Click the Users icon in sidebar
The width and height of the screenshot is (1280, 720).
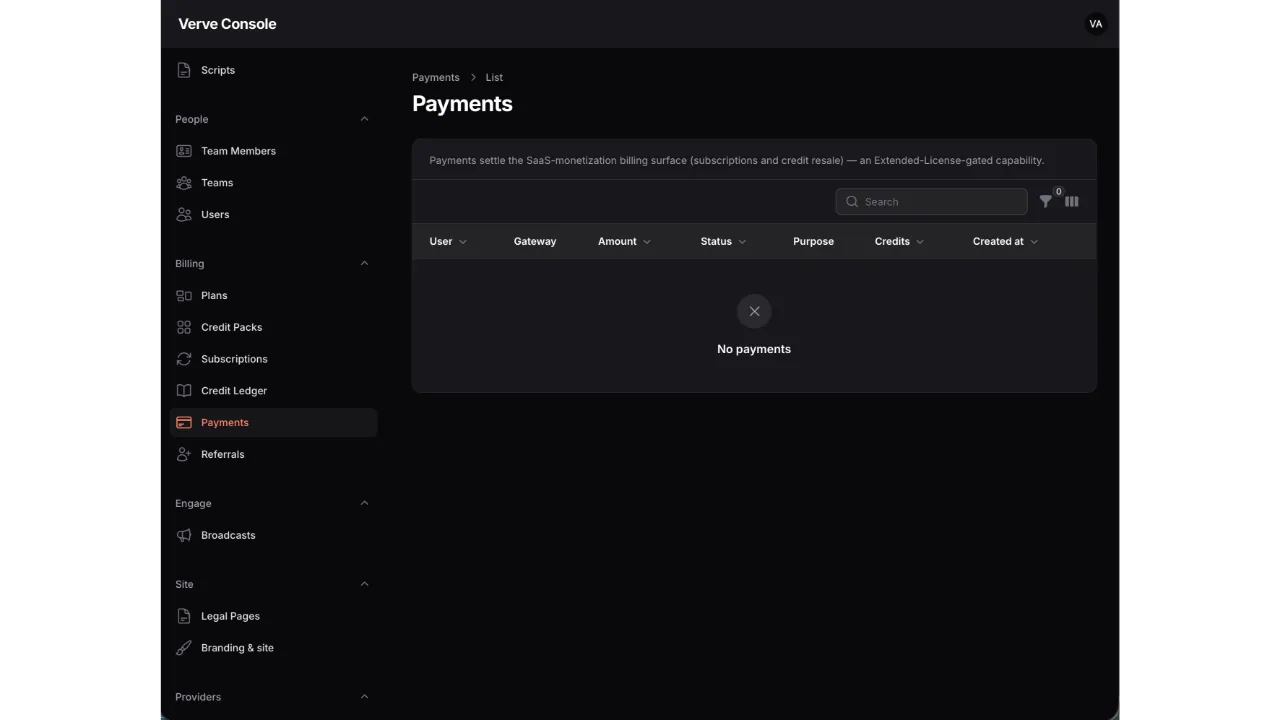(184, 214)
